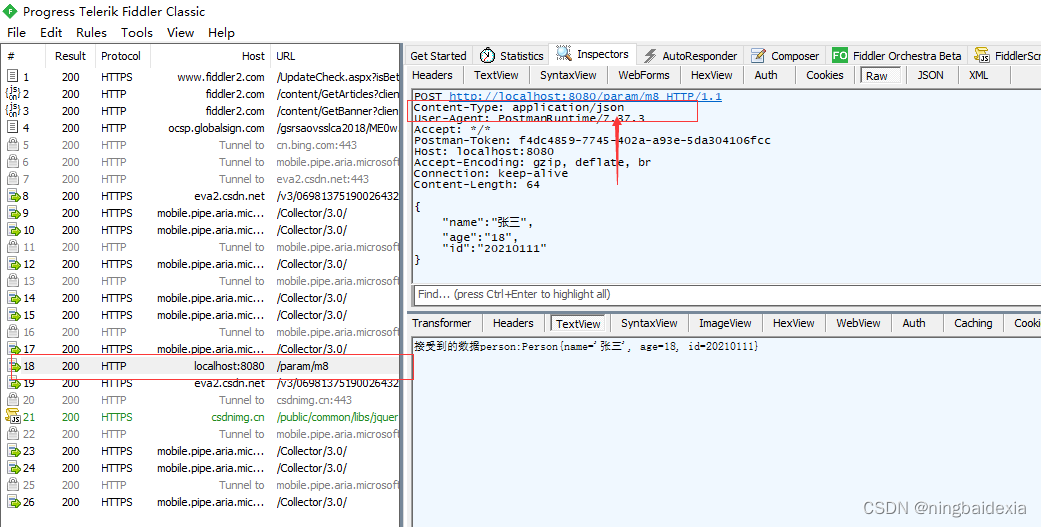Open request HexView inspector tab
Screen dimensions: 1041x527
[712, 75]
